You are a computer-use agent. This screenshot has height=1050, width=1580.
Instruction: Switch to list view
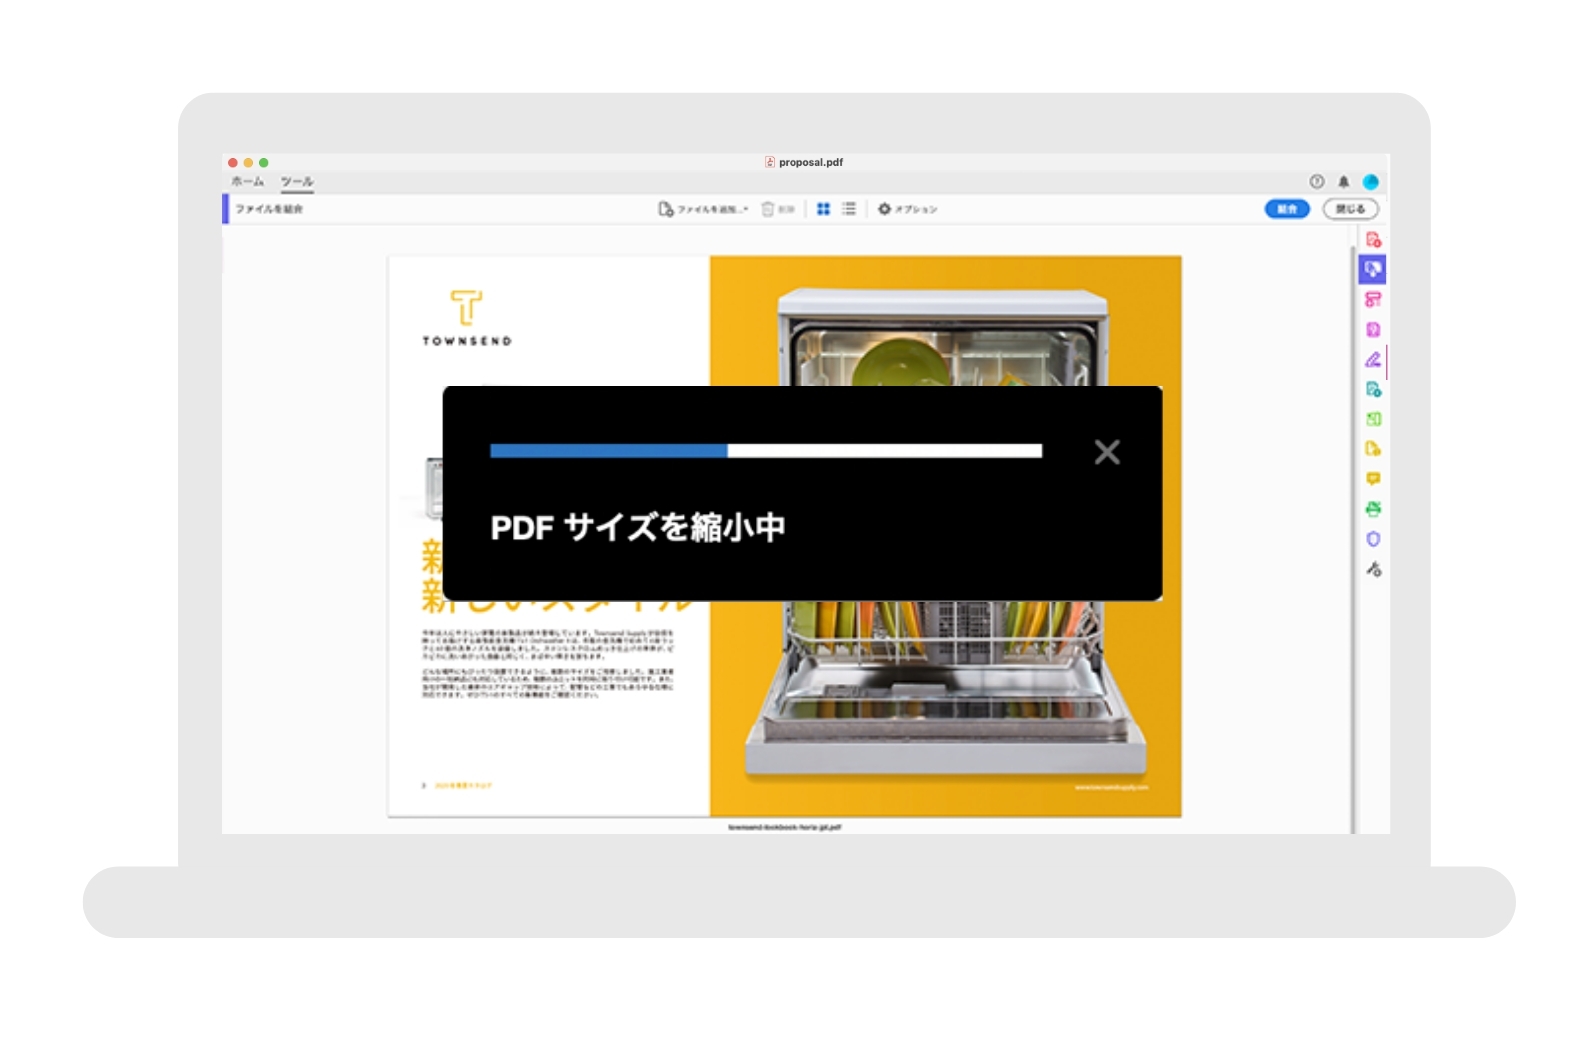tap(849, 209)
